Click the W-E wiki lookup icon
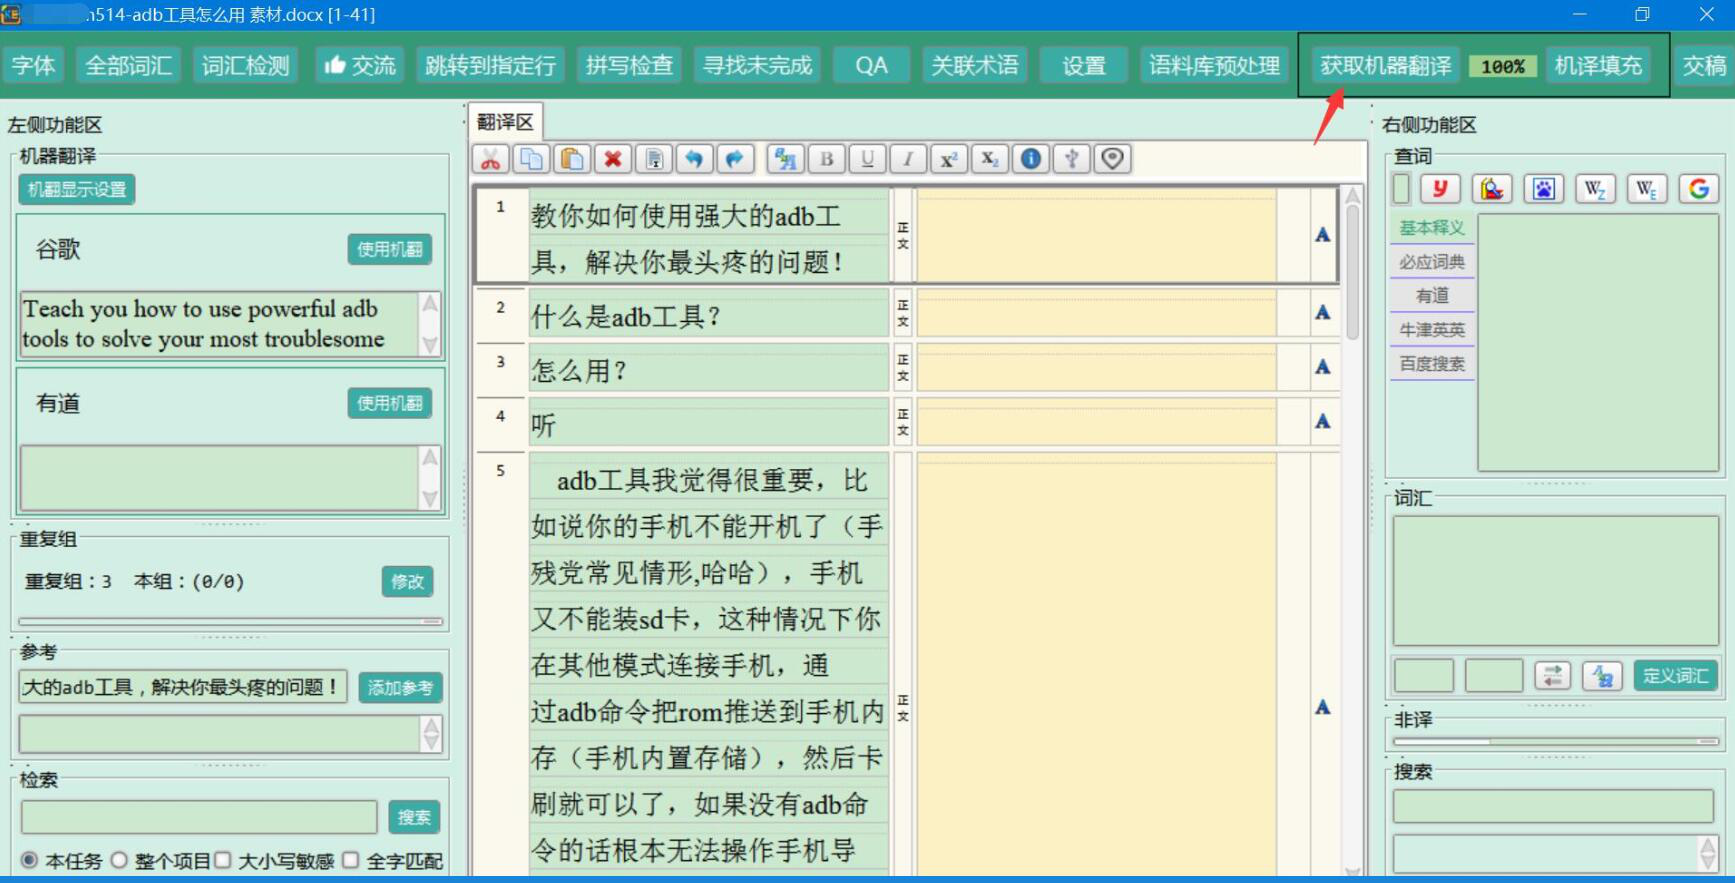The width and height of the screenshot is (1735, 883). [x=1647, y=189]
